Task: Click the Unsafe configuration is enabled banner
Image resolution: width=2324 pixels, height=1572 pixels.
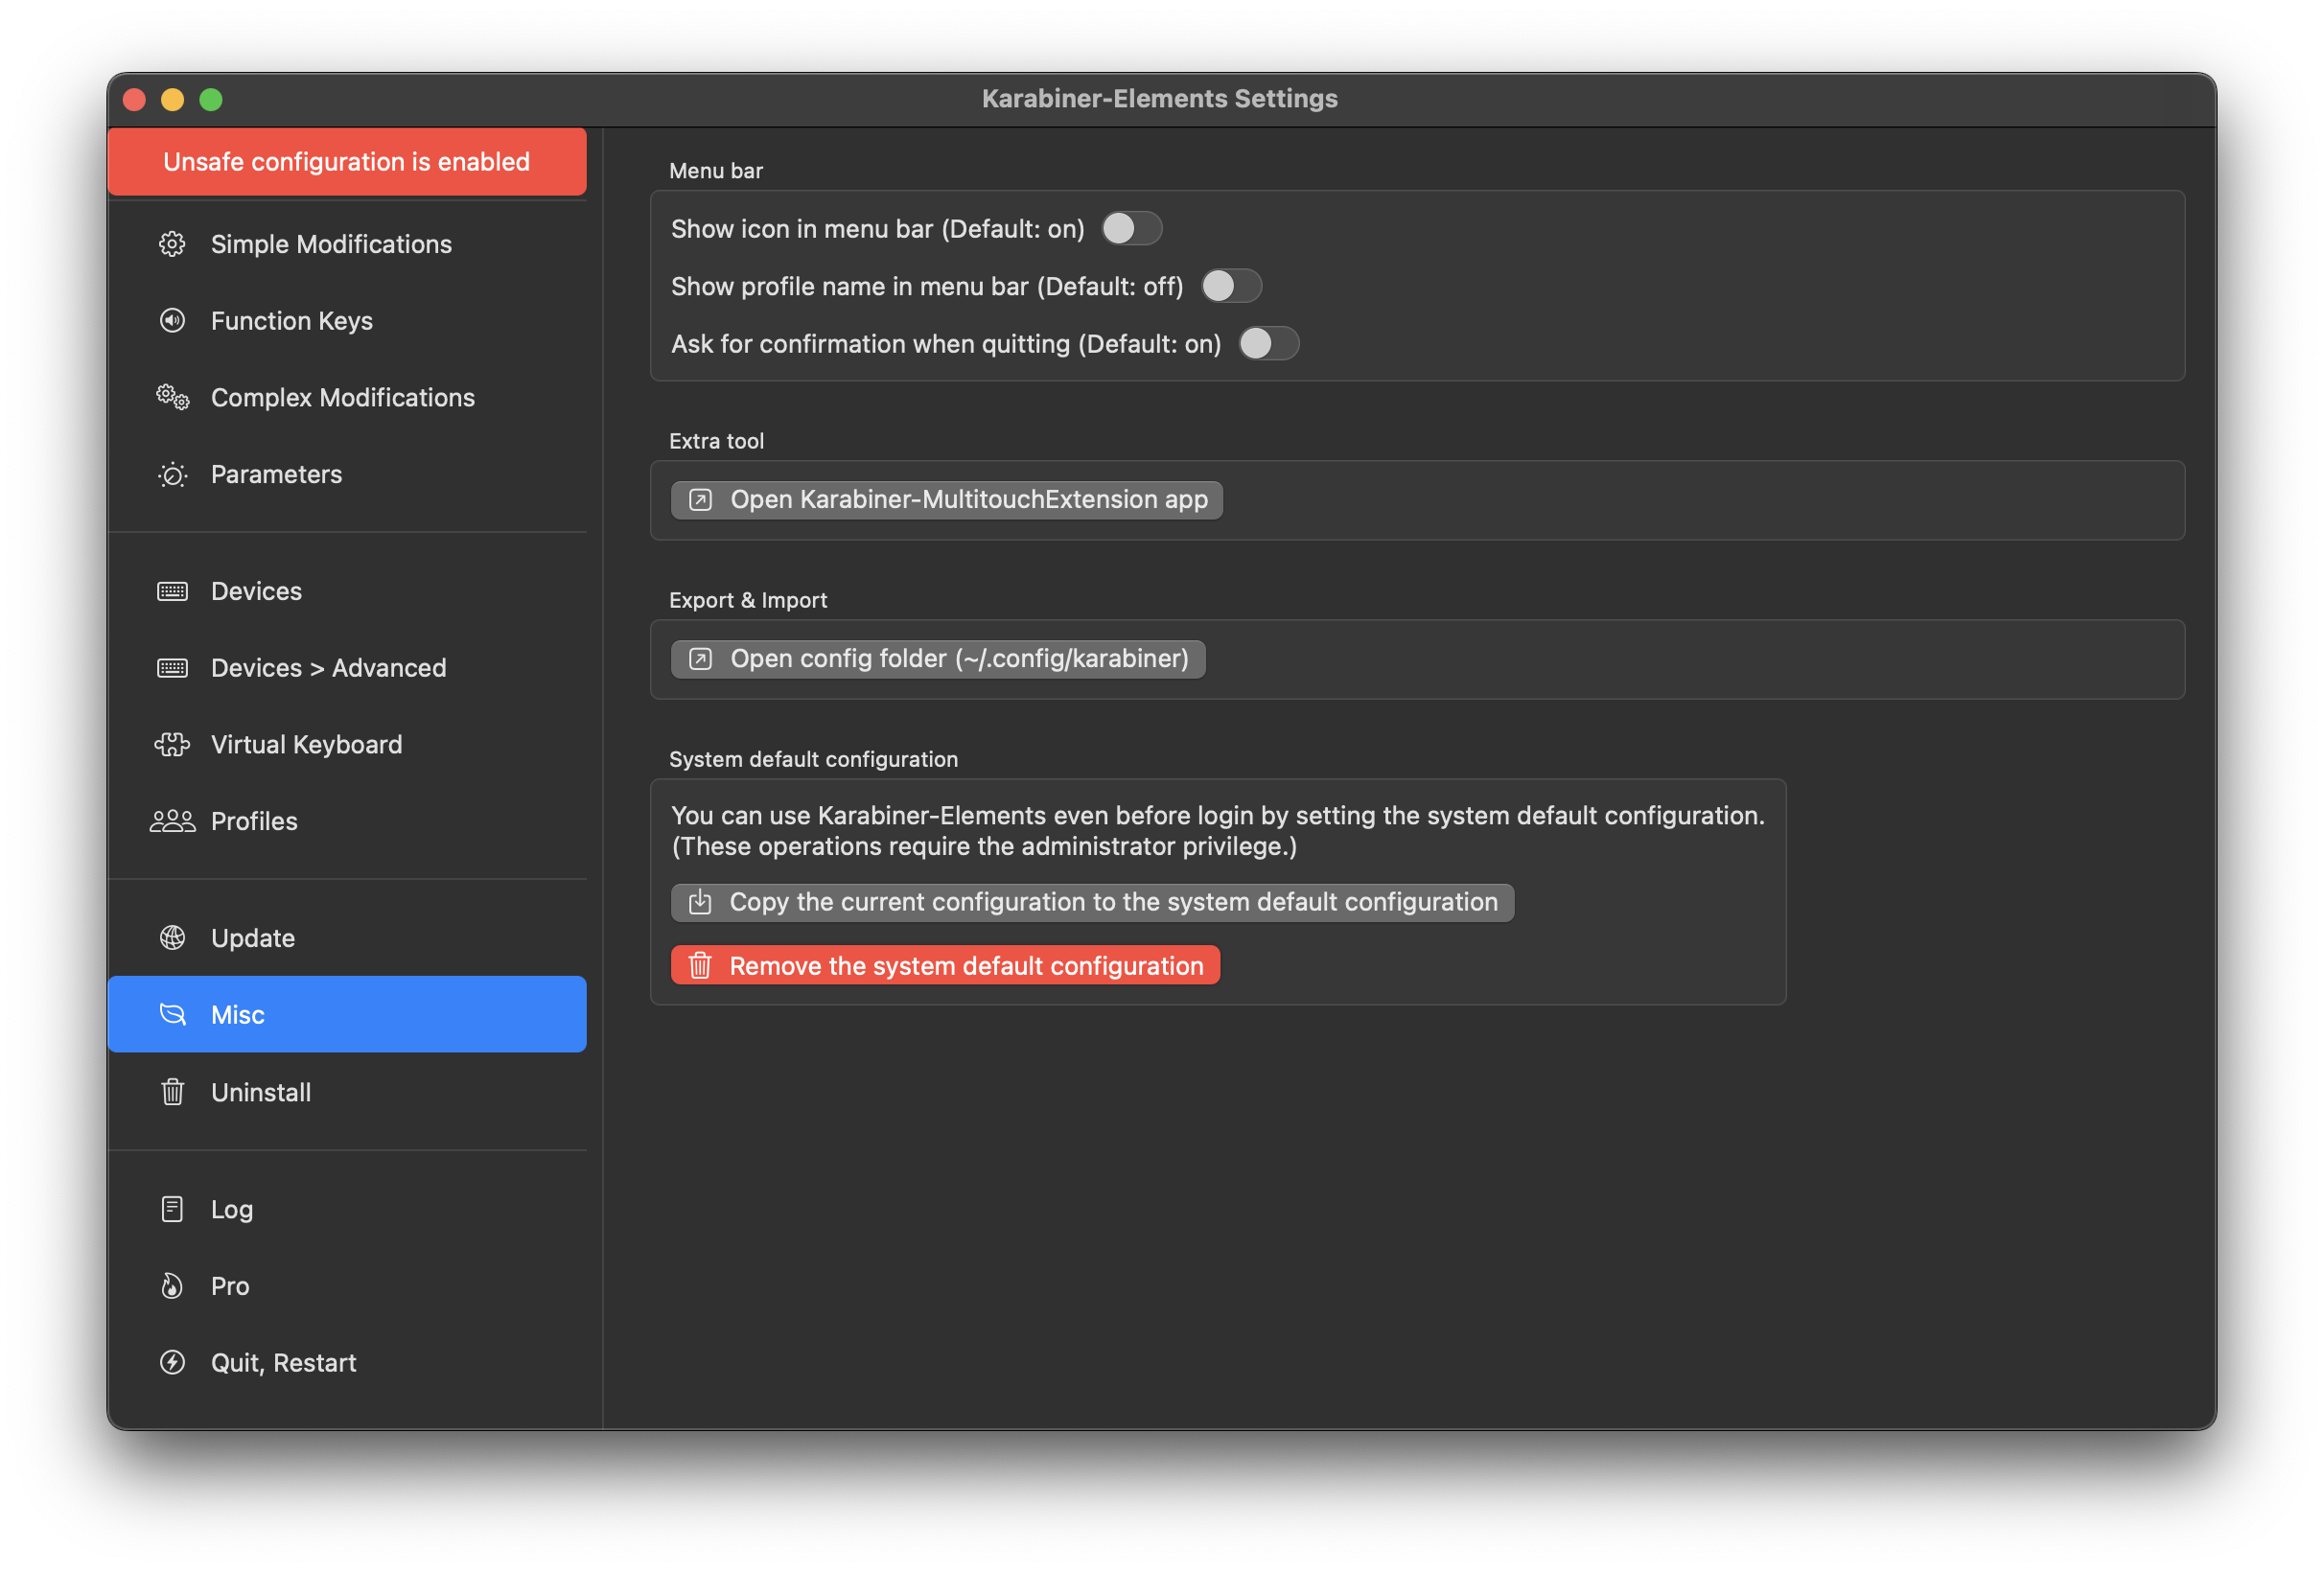Action: 347,162
